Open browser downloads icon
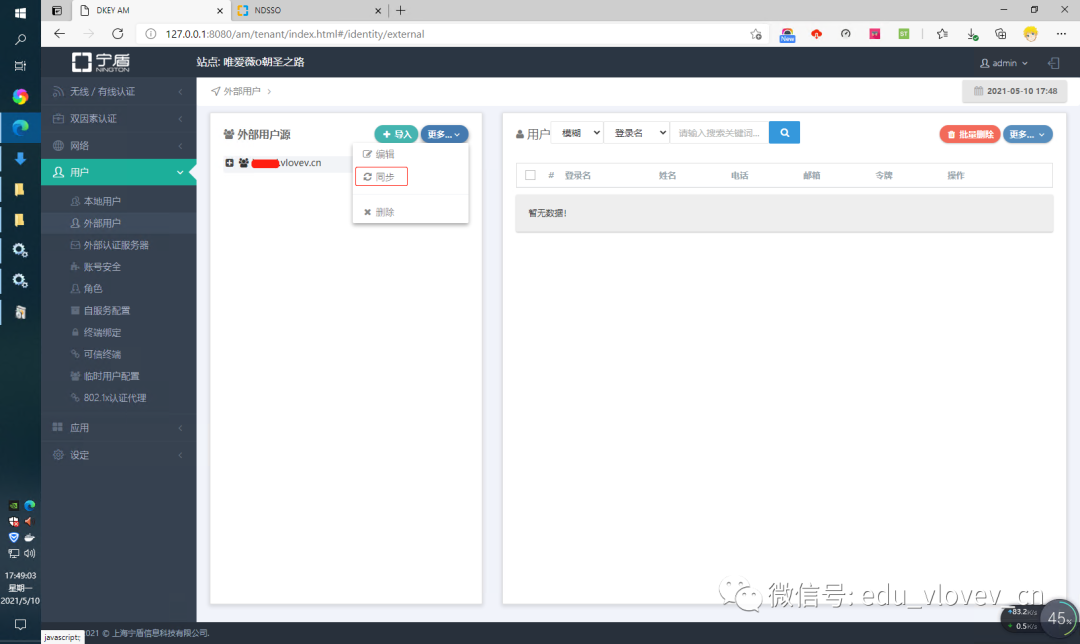This screenshot has height=644, width=1080. [x=972, y=34]
